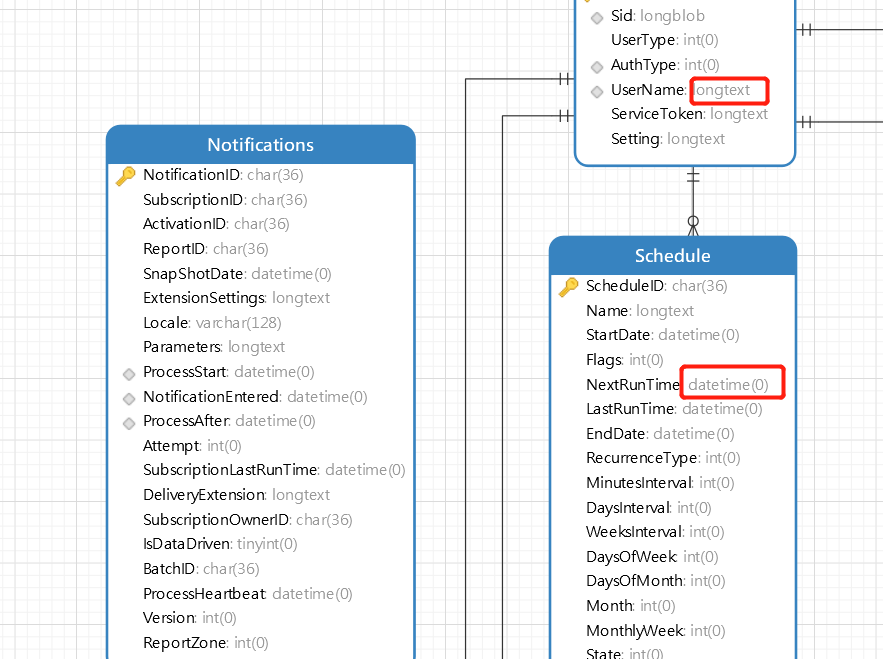
Task: Select the NotificationID field
Action: point(223,175)
